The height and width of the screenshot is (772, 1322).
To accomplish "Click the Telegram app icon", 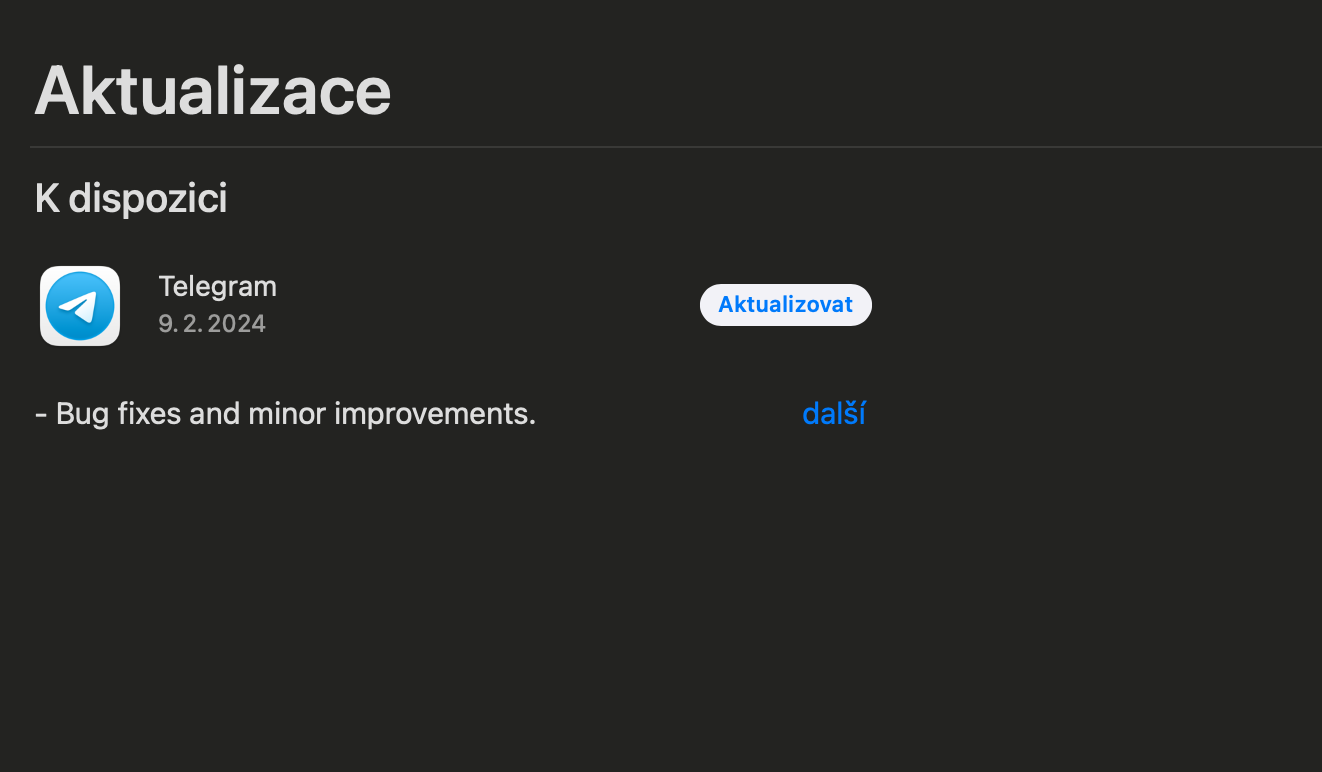I will click(x=80, y=305).
